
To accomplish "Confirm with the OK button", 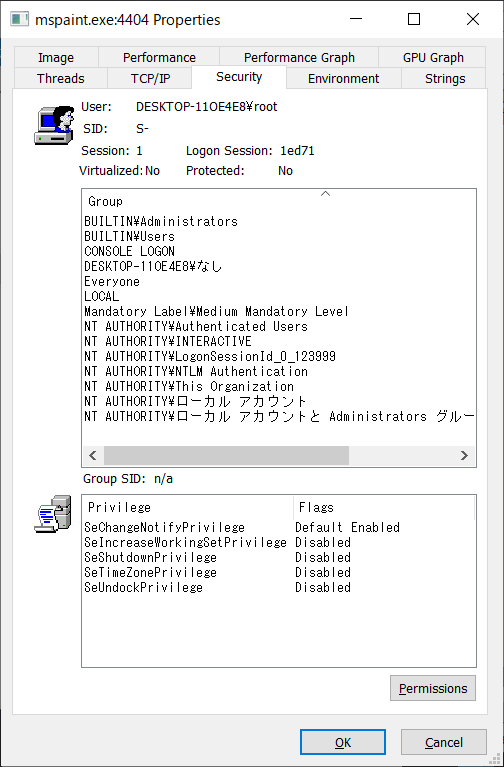I will click(x=343, y=743).
